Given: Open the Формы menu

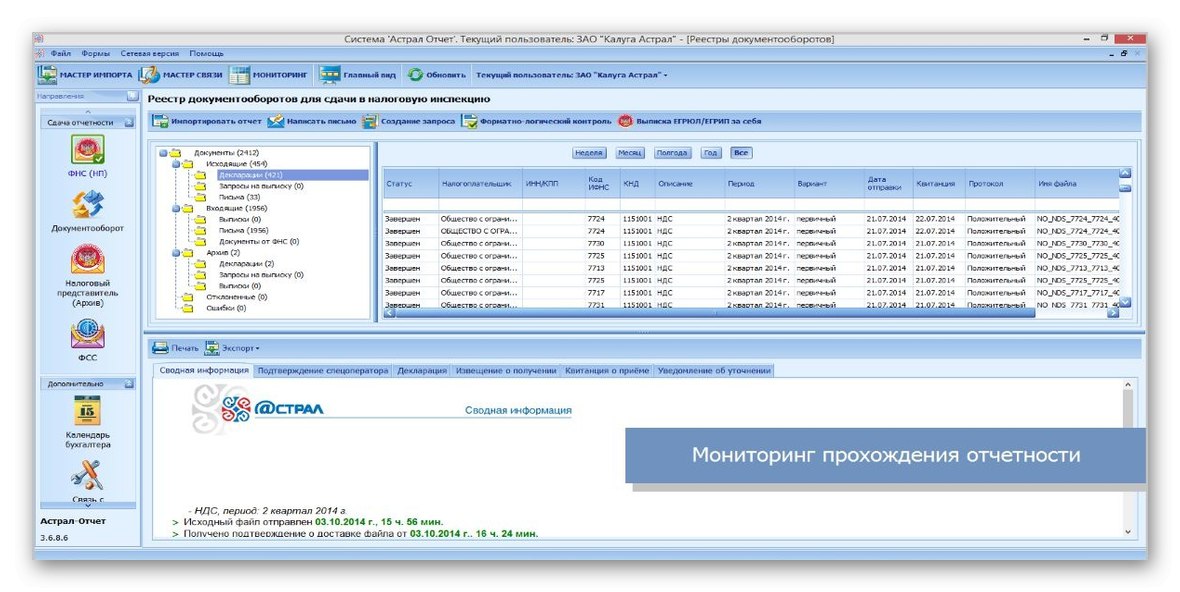Looking at the screenshot, I should [x=96, y=53].
